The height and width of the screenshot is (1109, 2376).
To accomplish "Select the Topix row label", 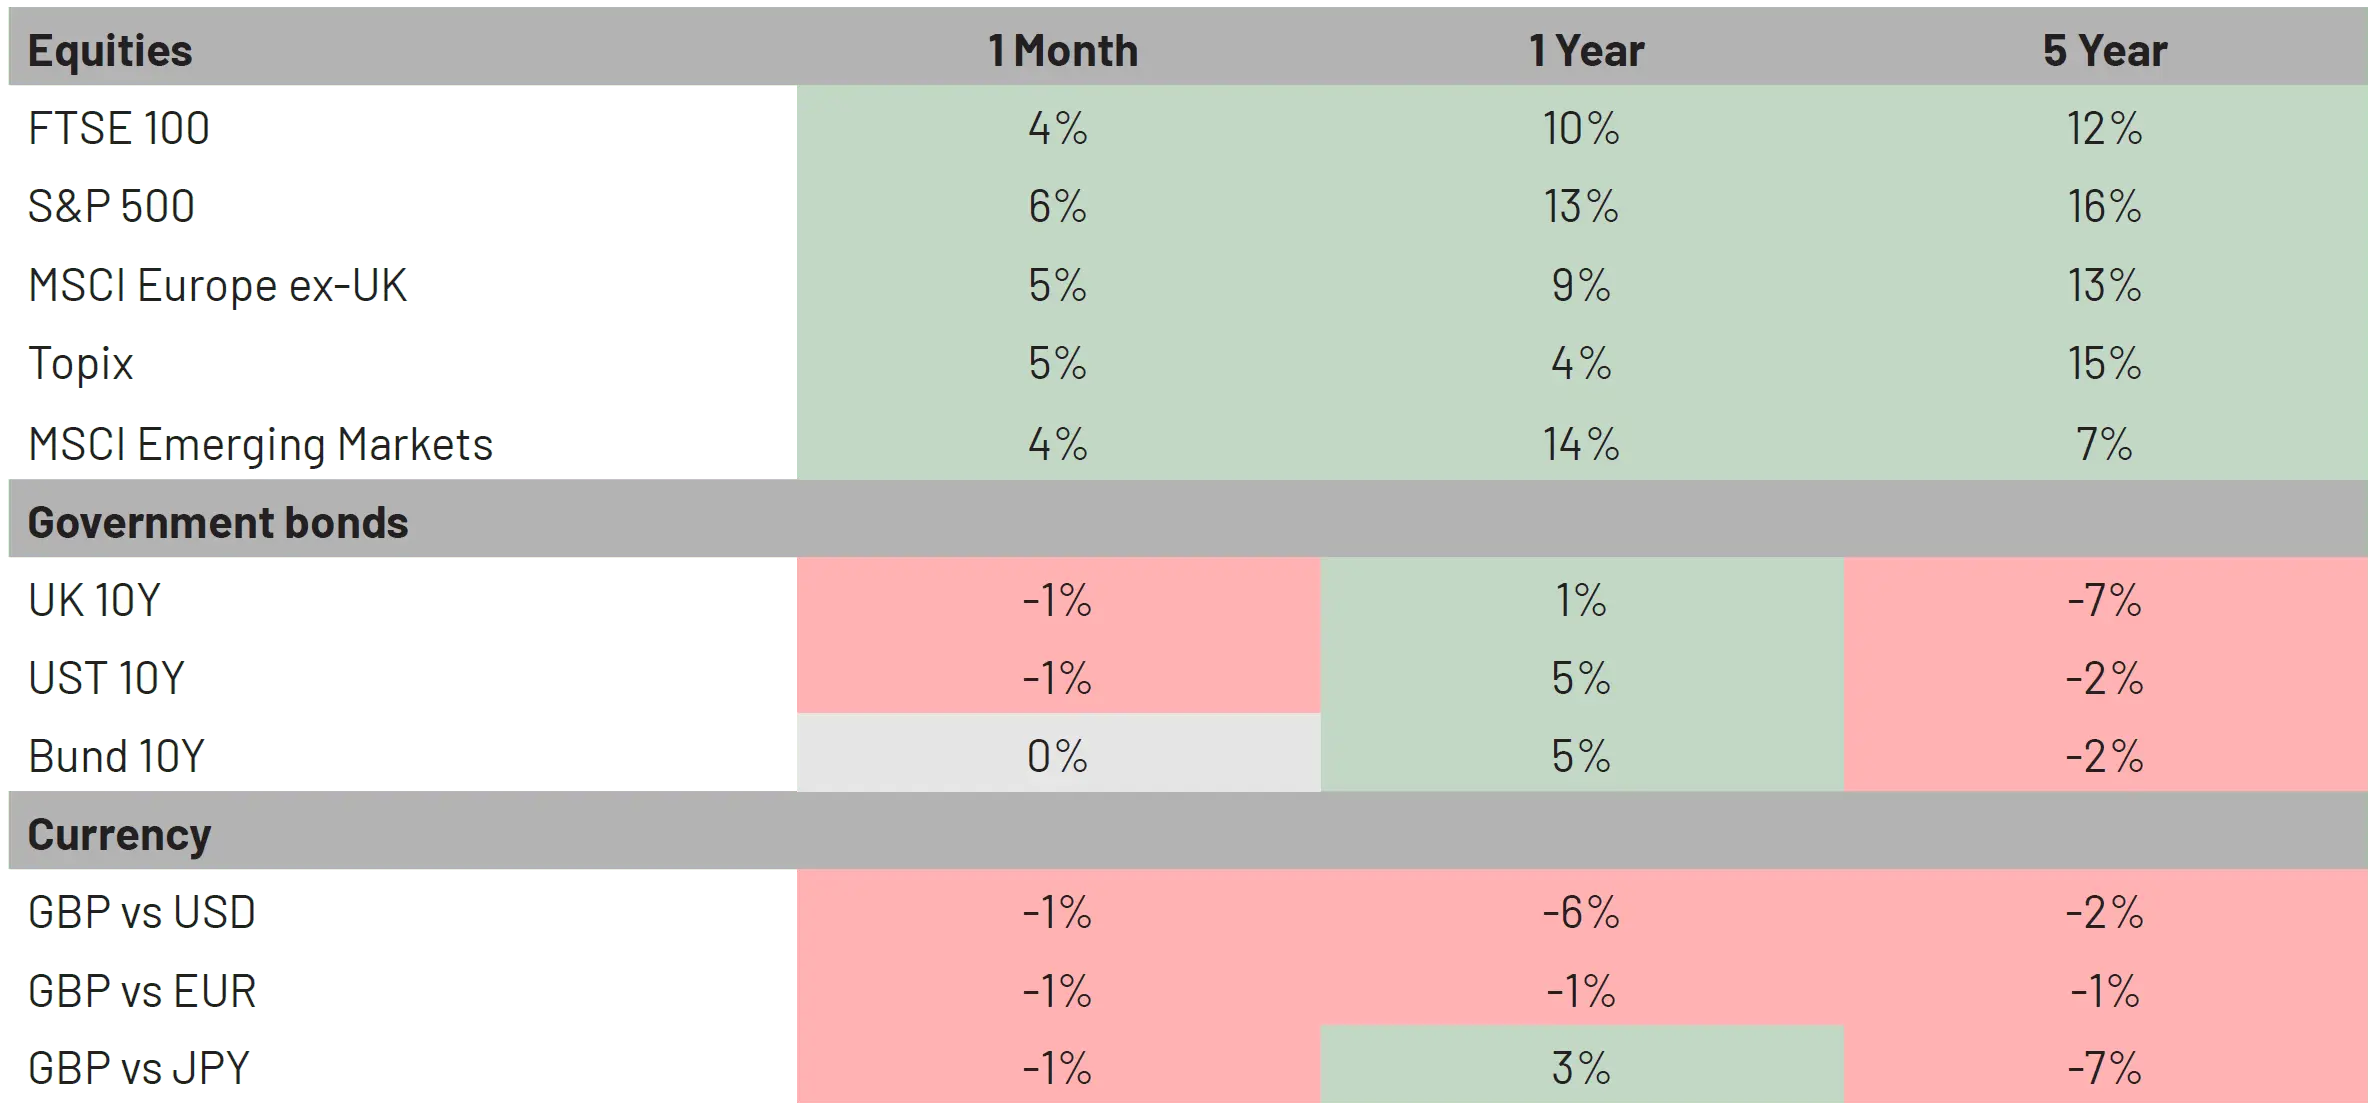I will click(x=81, y=363).
